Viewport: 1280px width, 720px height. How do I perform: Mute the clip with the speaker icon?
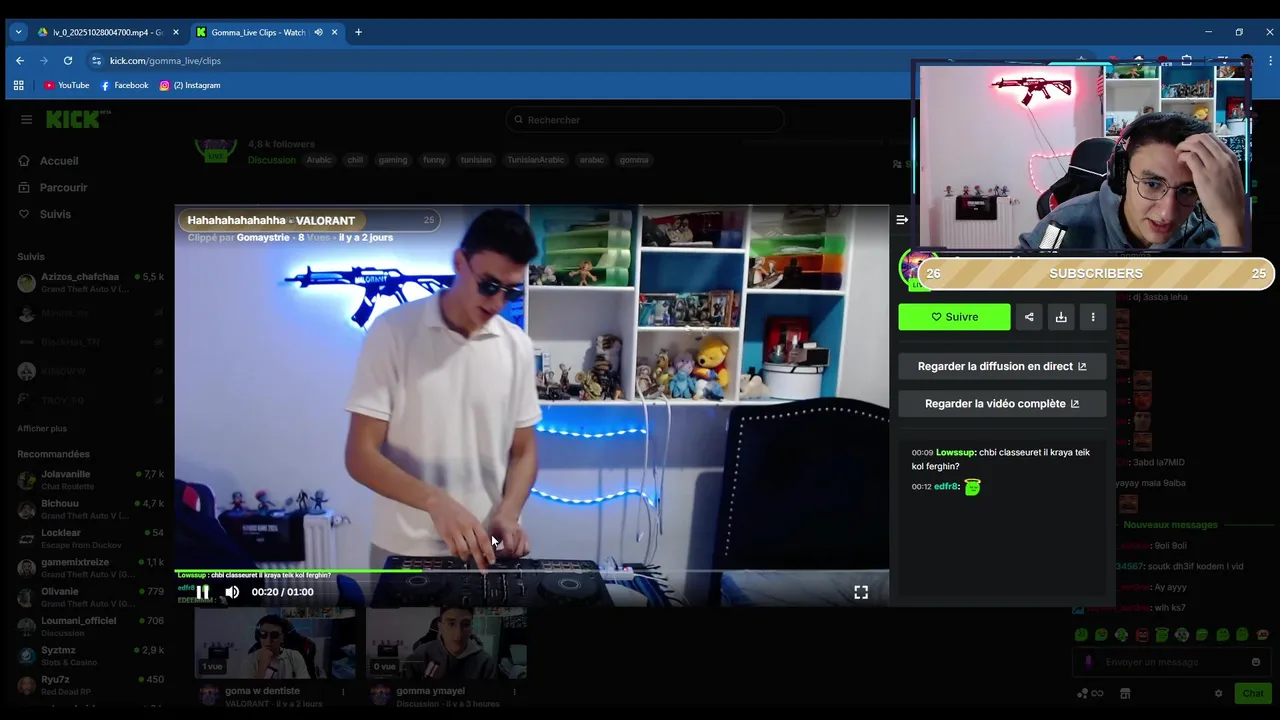pyautogui.click(x=232, y=592)
